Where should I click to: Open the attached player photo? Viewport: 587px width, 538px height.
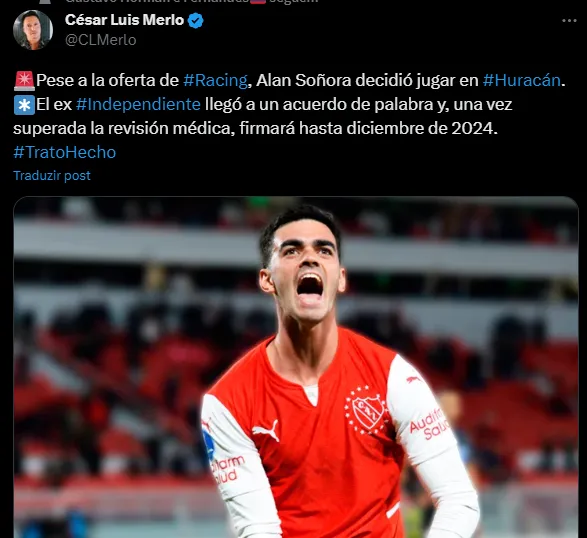(296, 367)
